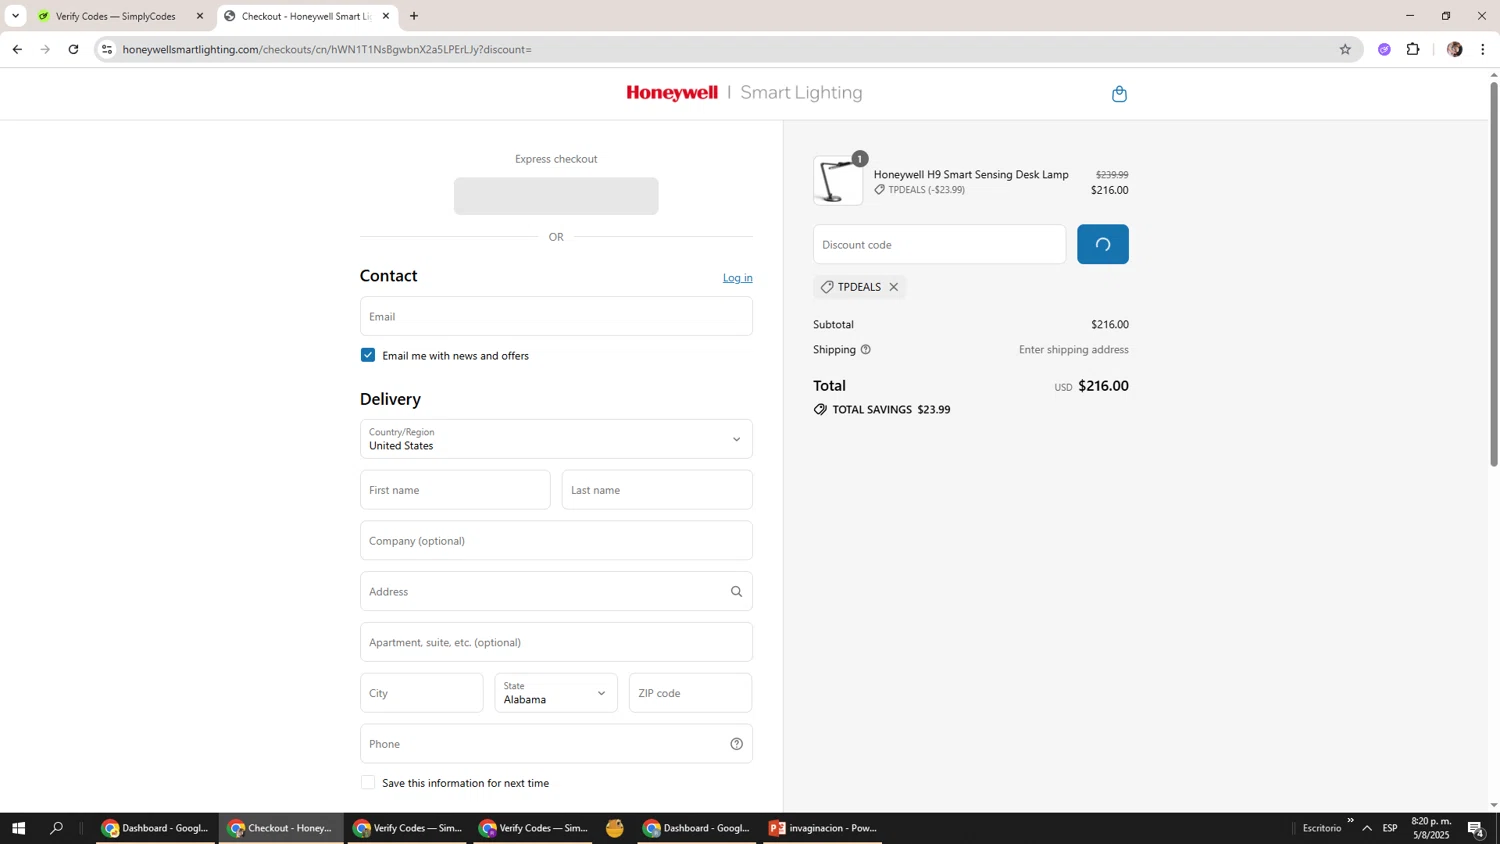
Task: Click the Express checkout button
Action: (x=556, y=196)
